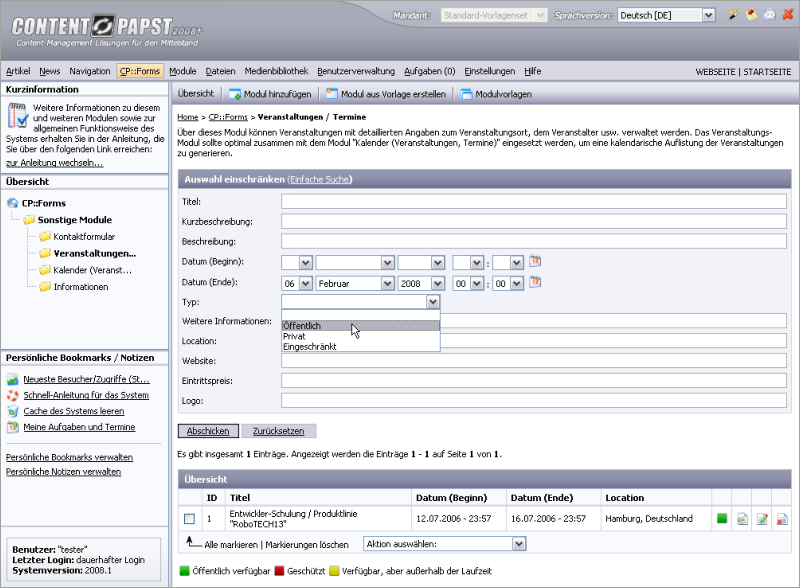Viewport: 800px width, 588px height.
Task: Open the minute dropdown for Datum (Ende)
Action: click(x=508, y=283)
